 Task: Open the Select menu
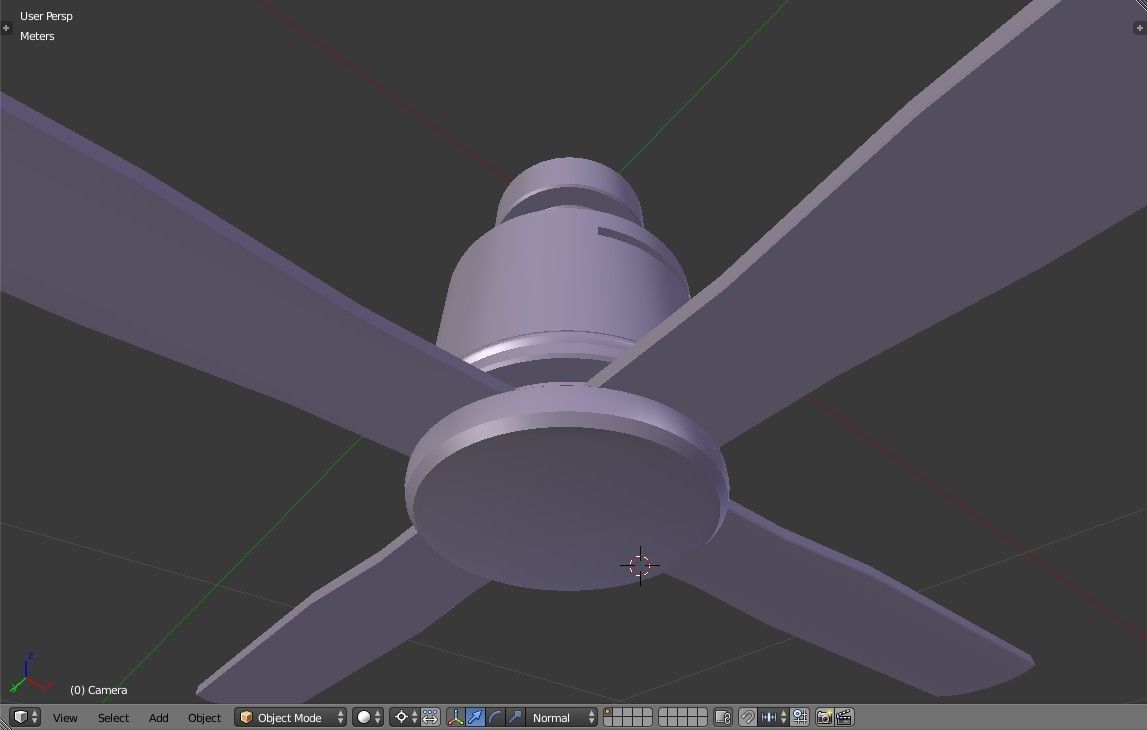[x=113, y=718]
